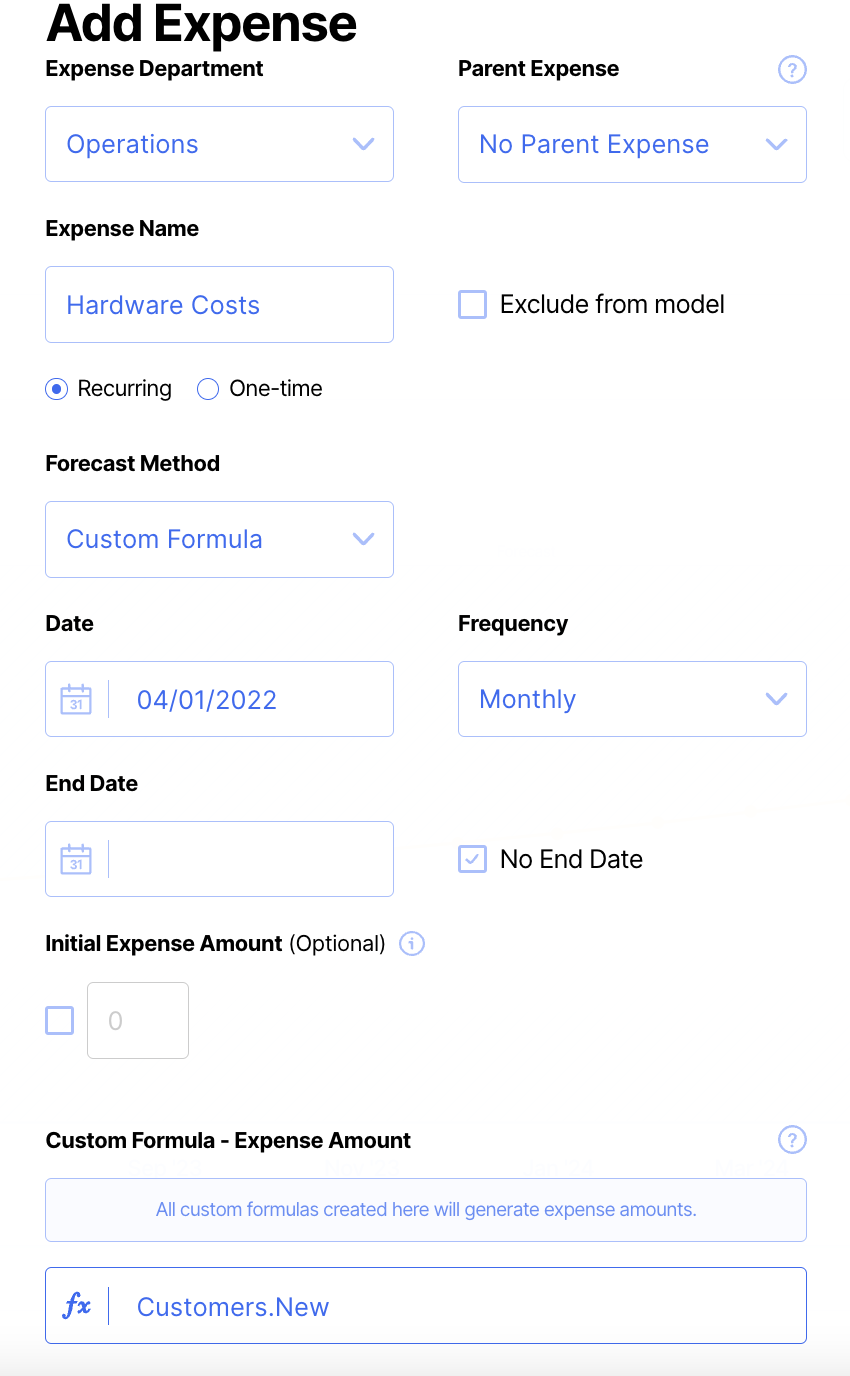This screenshot has width=850, height=1376.
Task: Select the Recurring radio option
Action: click(57, 389)
